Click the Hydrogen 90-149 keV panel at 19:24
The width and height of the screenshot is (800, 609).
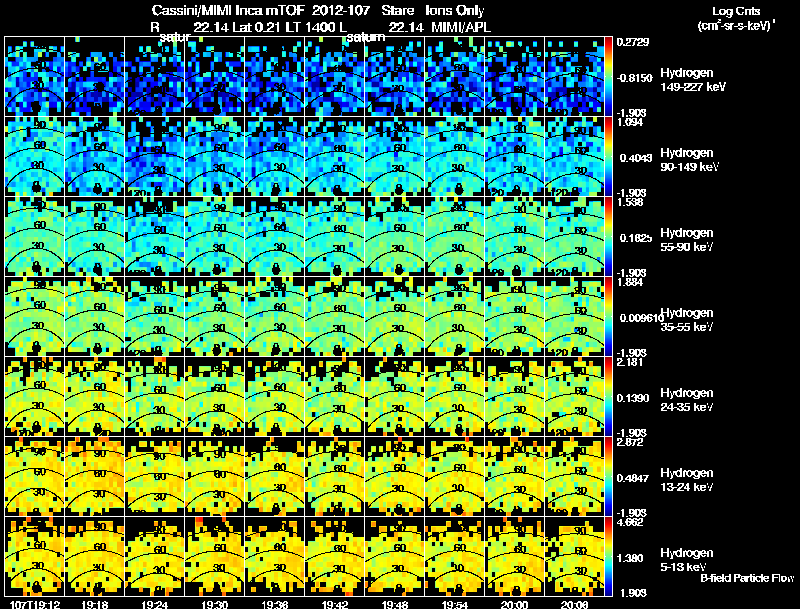click(155, 156)
